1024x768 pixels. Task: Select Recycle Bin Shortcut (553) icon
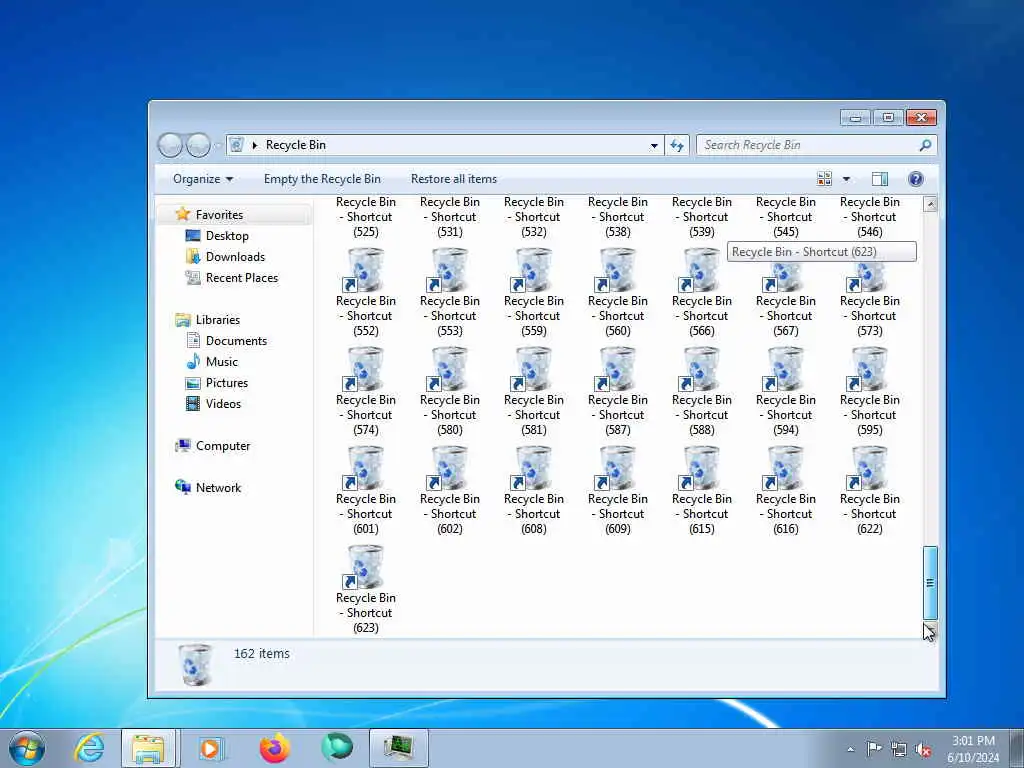(449, 270)
